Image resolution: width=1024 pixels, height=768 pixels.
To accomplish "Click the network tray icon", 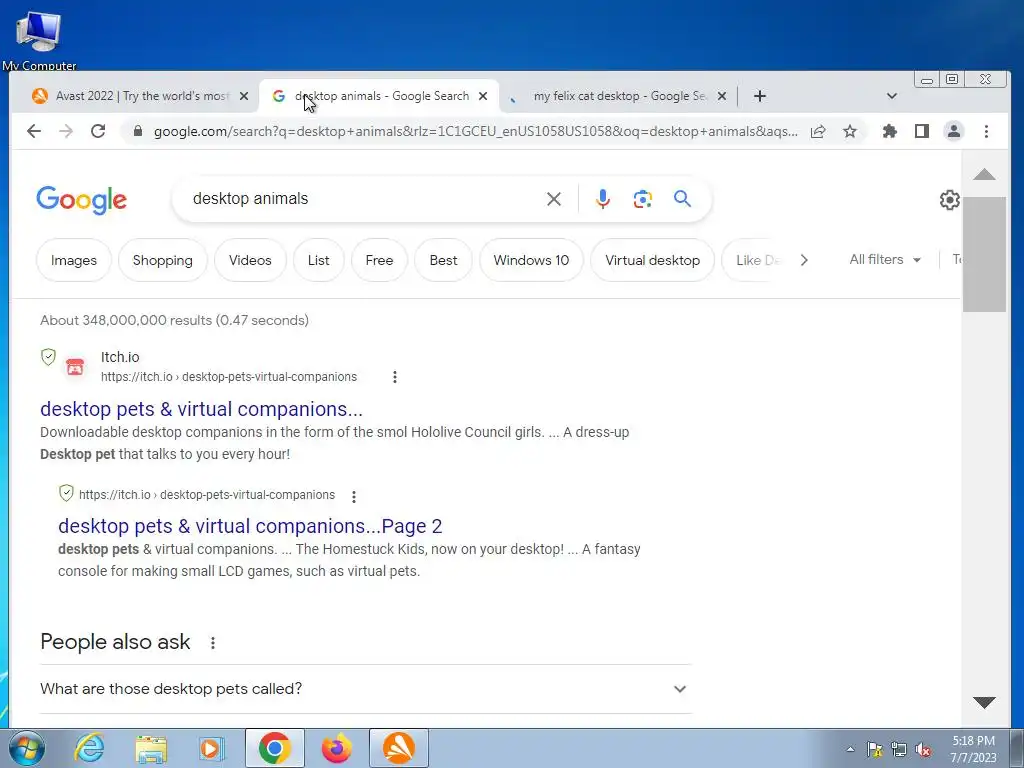I will [899, 750].
